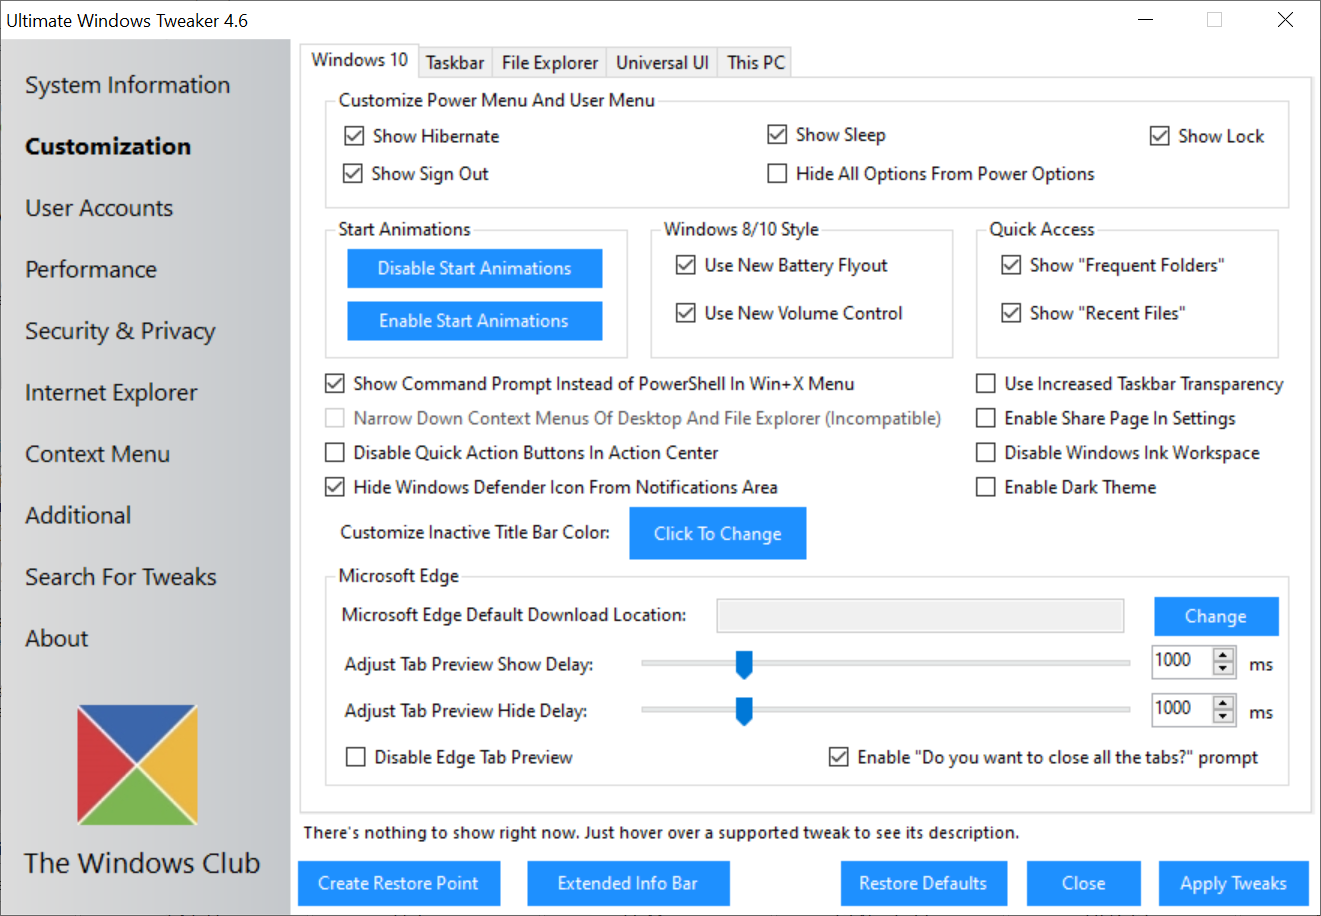This screenshot has width=1321, height=916.
Task: Switch to the Taskbar tab
Action: click(455, 62)
